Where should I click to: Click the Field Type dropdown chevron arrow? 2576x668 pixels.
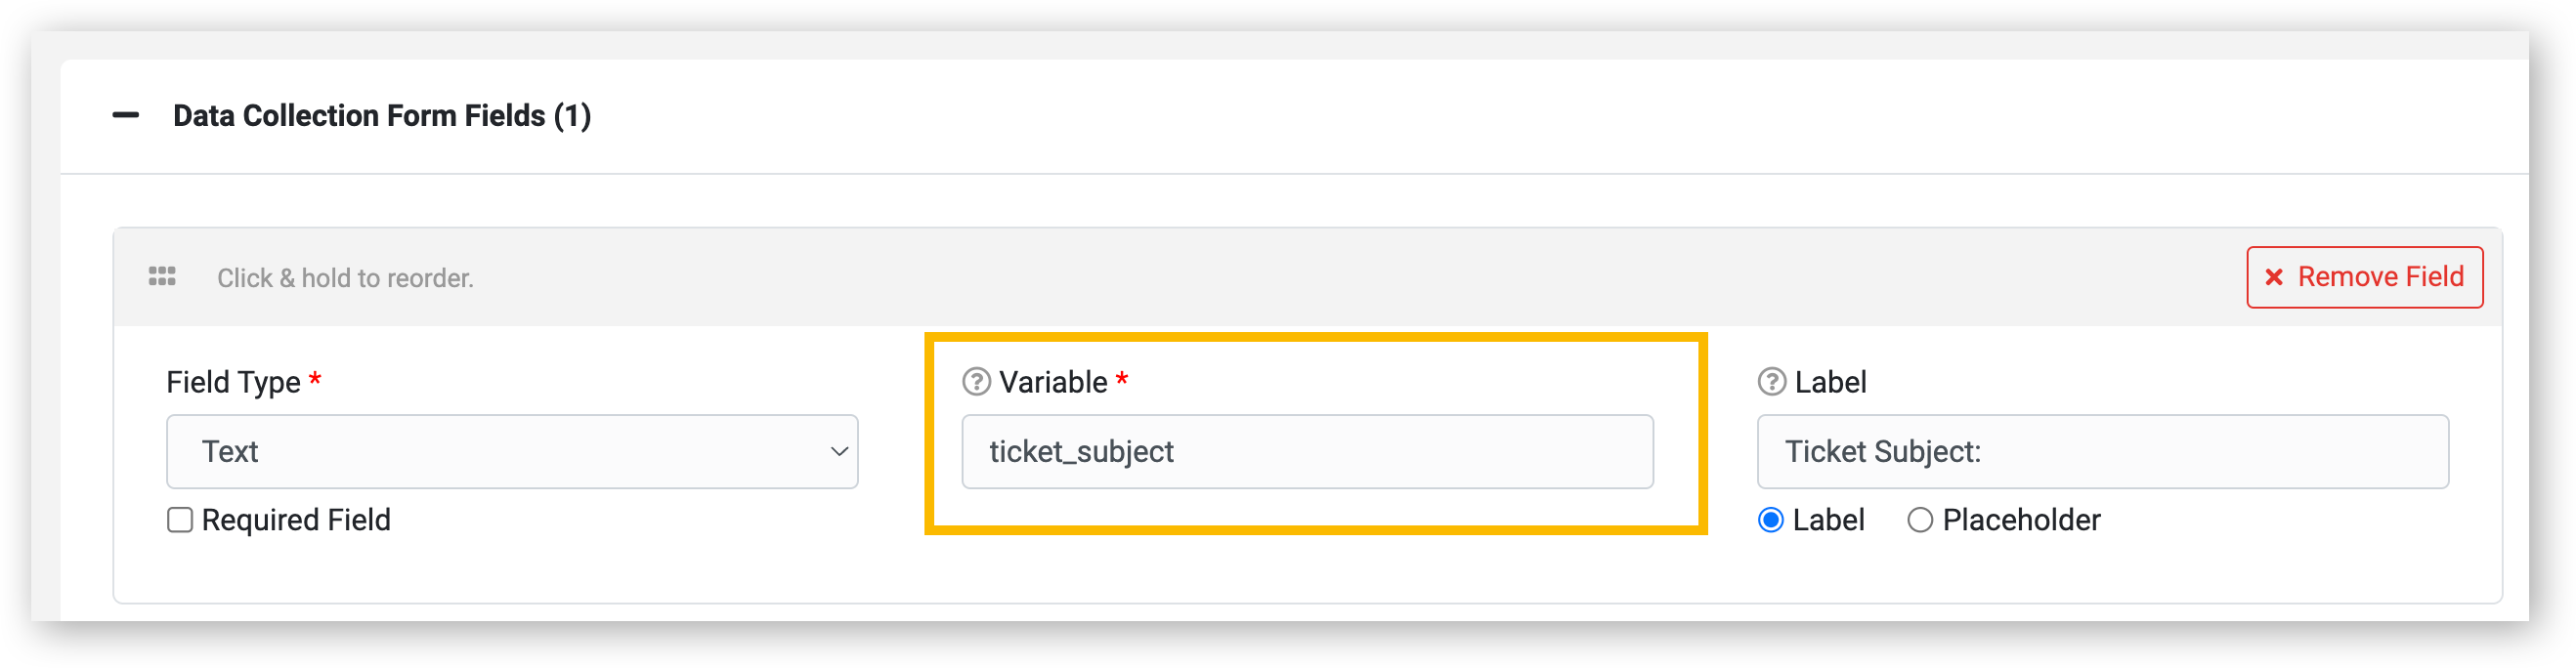(x=839, y=452)
